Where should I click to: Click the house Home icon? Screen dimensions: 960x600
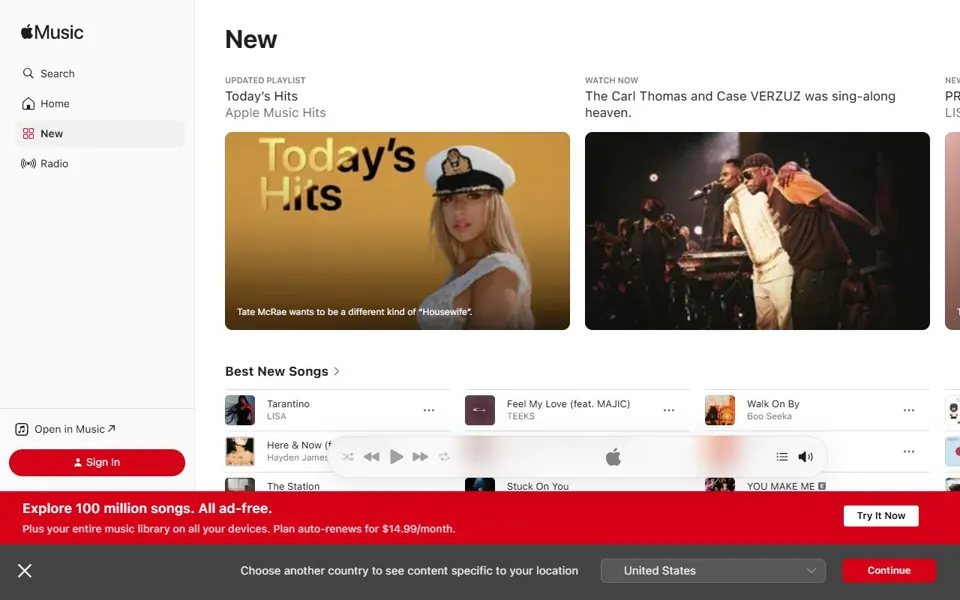[x=28, y=103]
